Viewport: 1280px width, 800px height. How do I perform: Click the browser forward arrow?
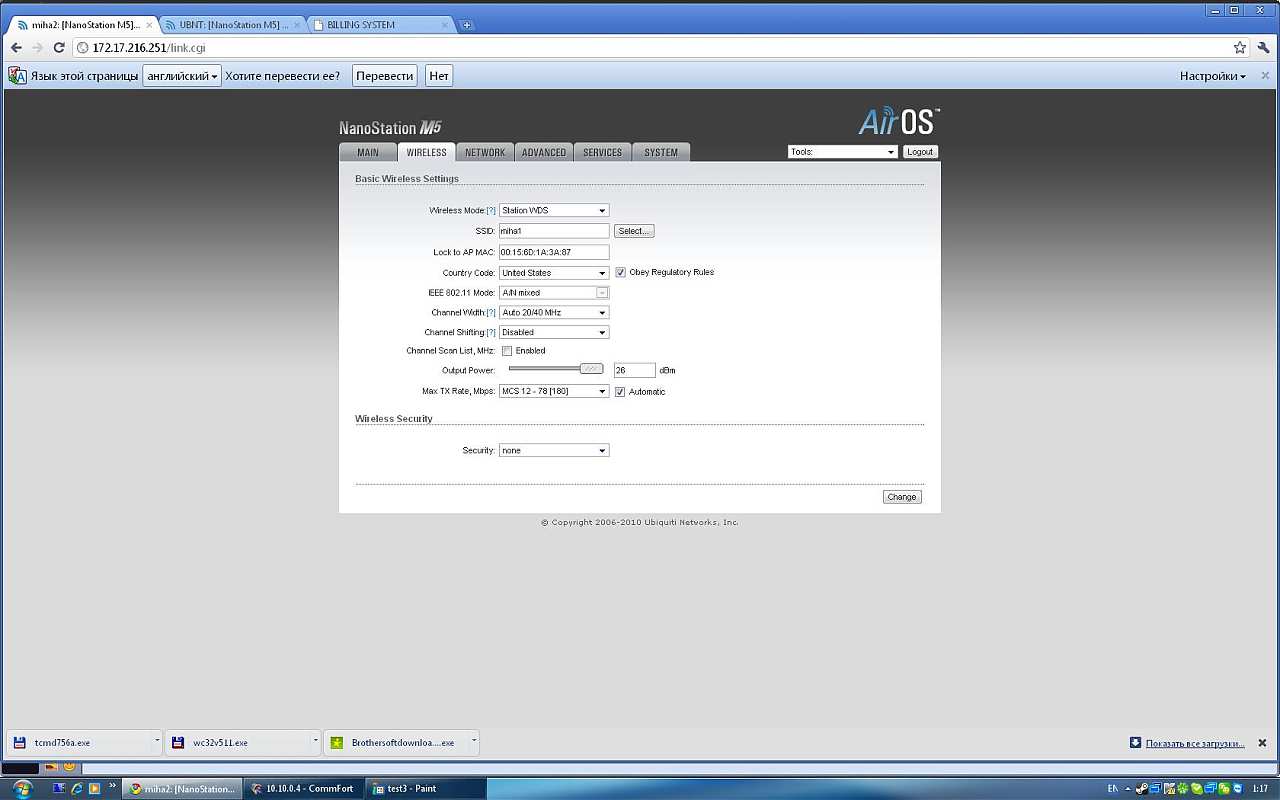coord(37,48)
